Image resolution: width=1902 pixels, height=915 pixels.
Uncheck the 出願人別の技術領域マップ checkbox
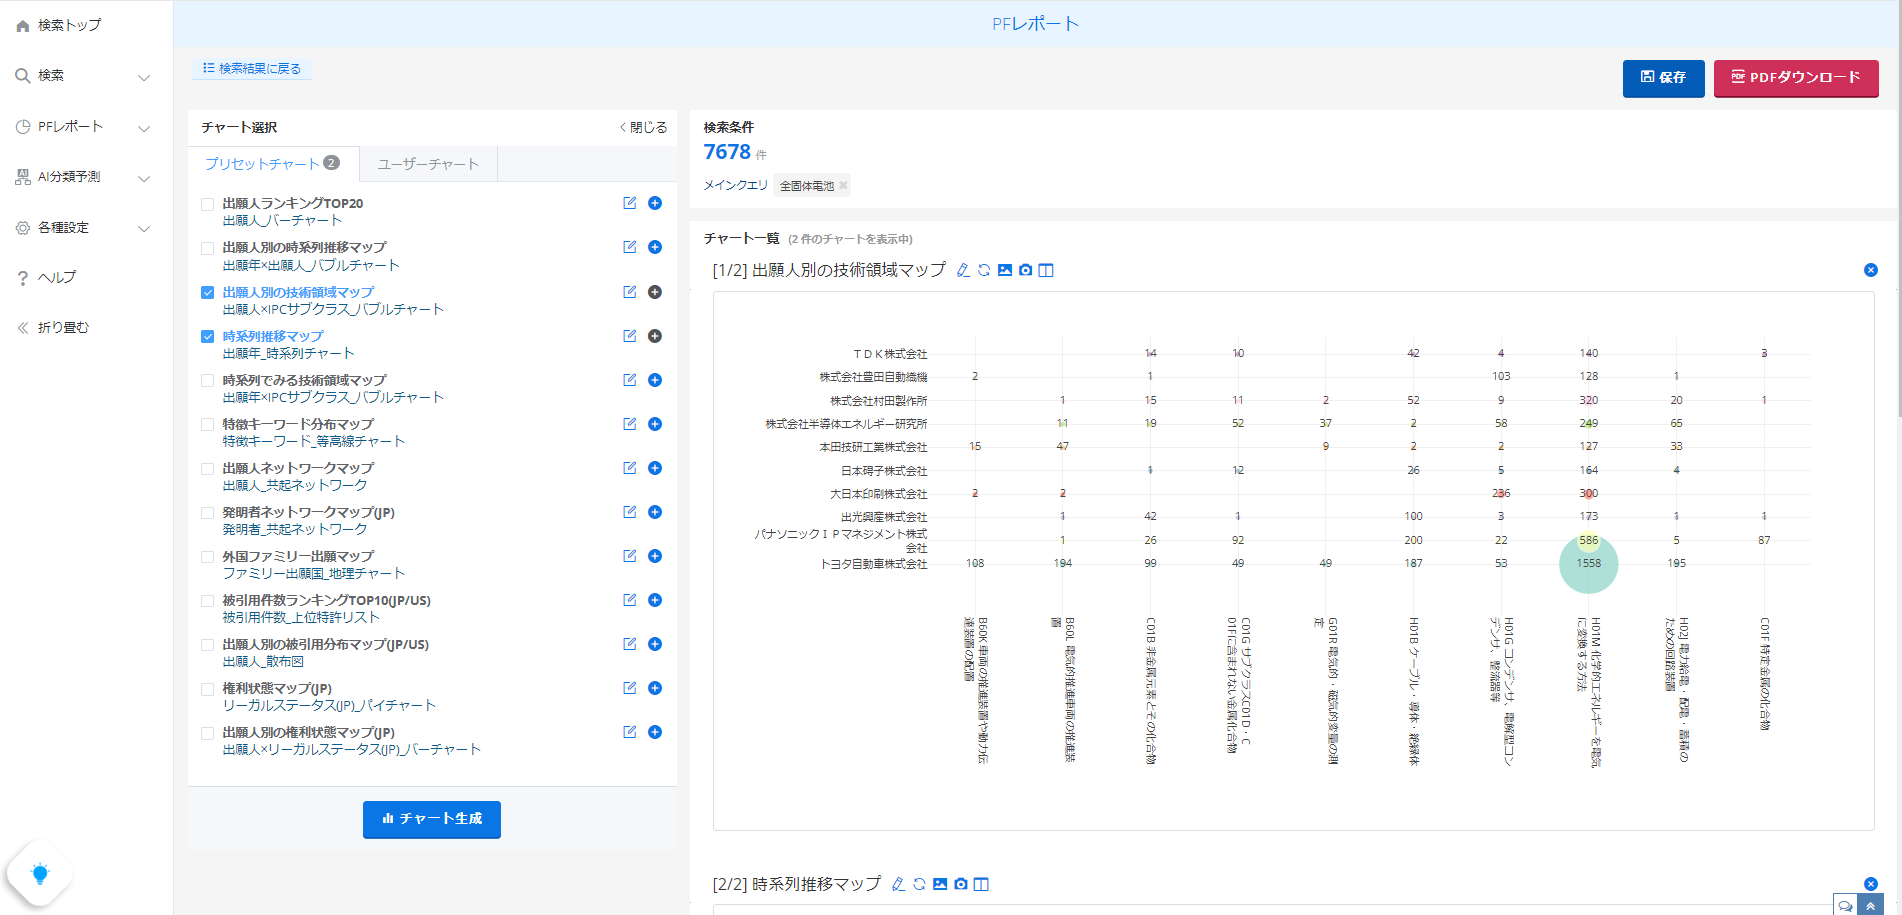(x=208, y=292)
